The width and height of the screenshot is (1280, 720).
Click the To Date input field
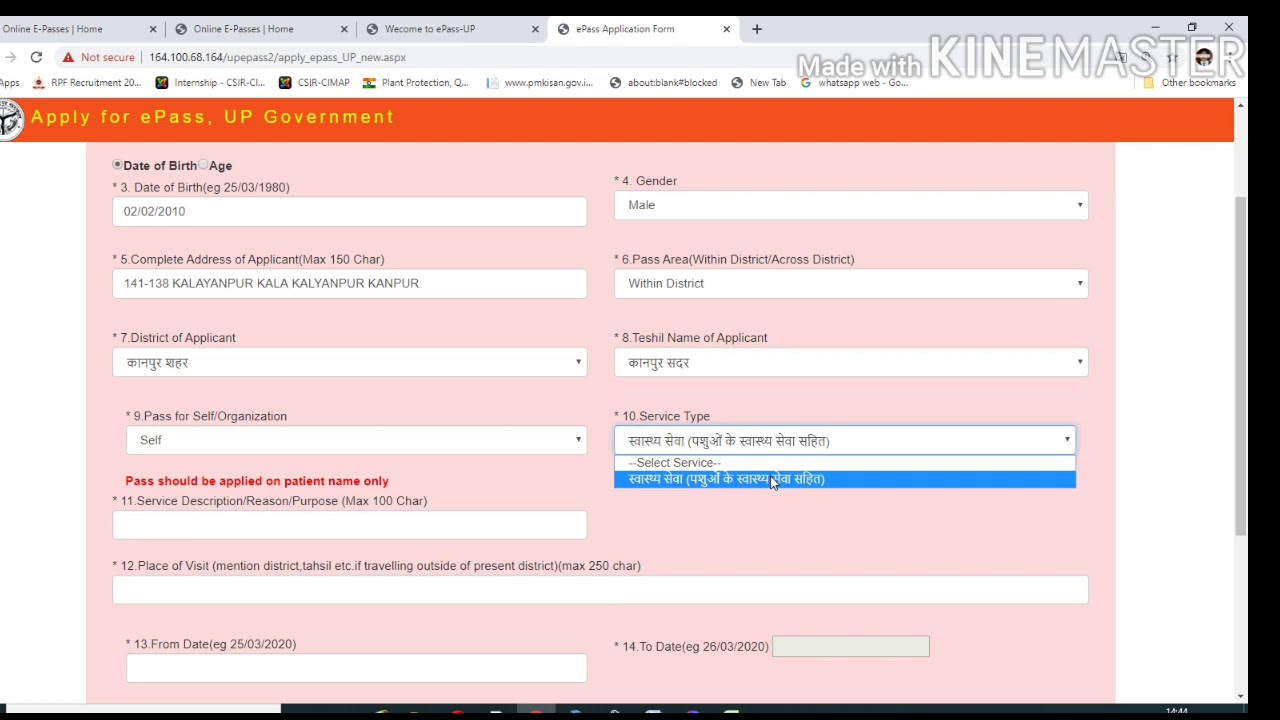[851, 646]
